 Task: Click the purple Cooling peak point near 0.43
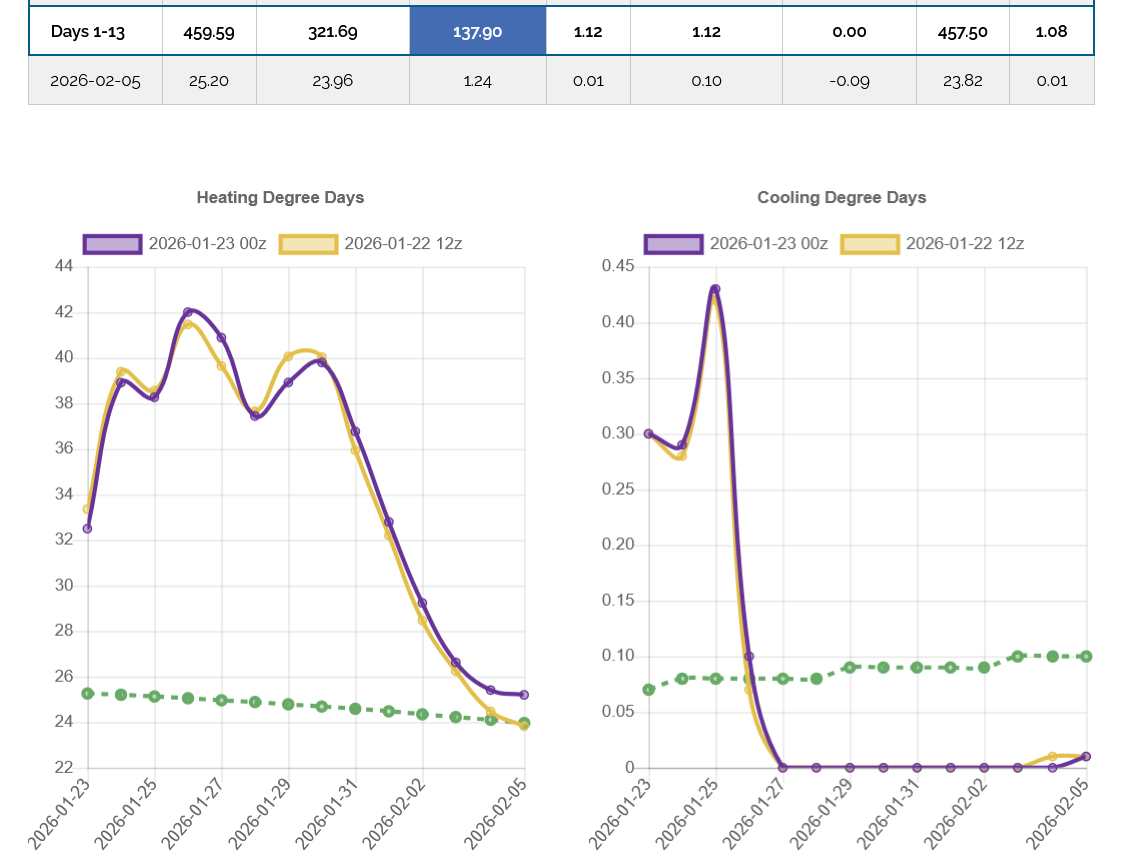point(715,289)
